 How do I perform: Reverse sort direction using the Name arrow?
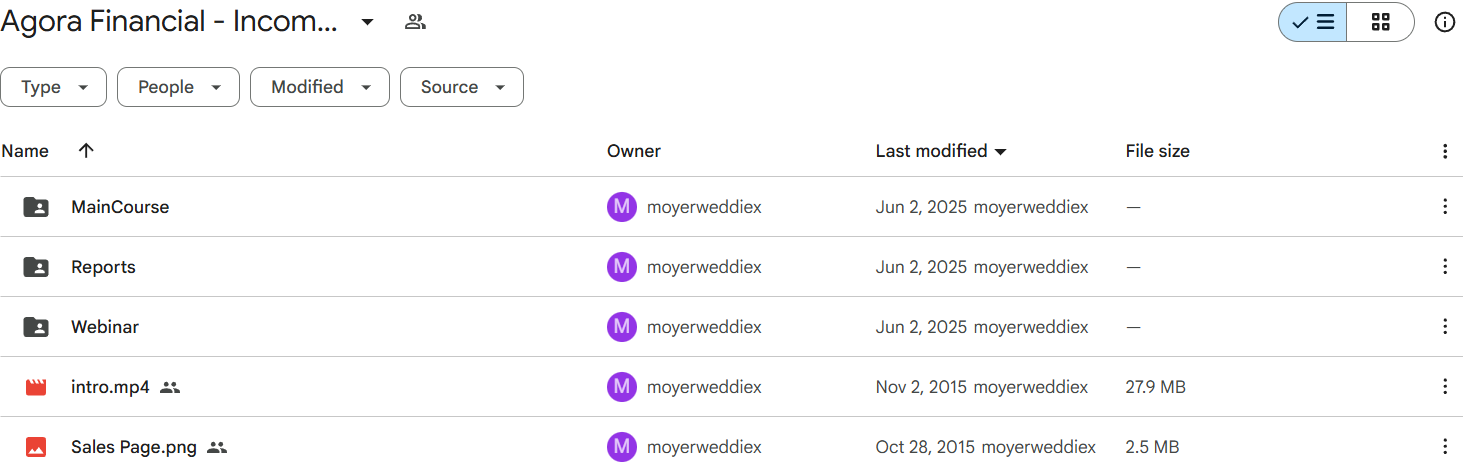tap(86, 151)
